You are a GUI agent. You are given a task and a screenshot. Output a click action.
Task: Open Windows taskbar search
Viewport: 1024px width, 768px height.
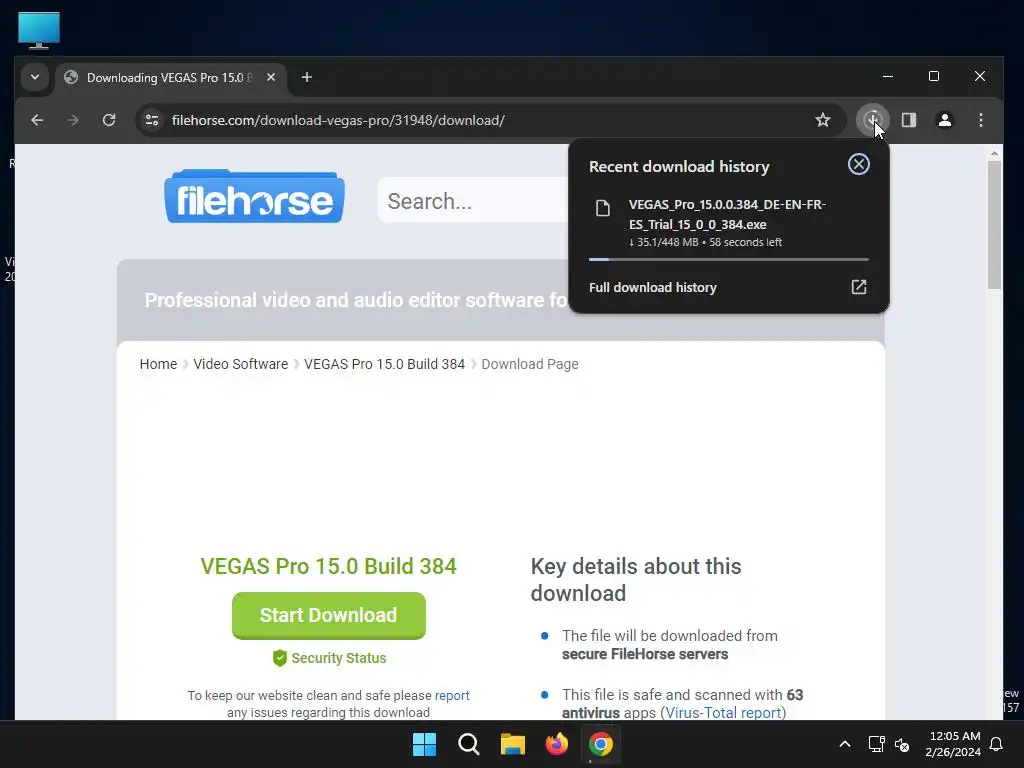[469, 744]
